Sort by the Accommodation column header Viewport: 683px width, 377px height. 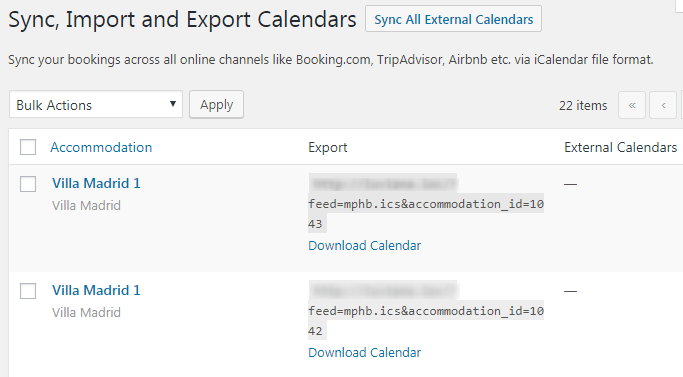click(x=101, y=147)
